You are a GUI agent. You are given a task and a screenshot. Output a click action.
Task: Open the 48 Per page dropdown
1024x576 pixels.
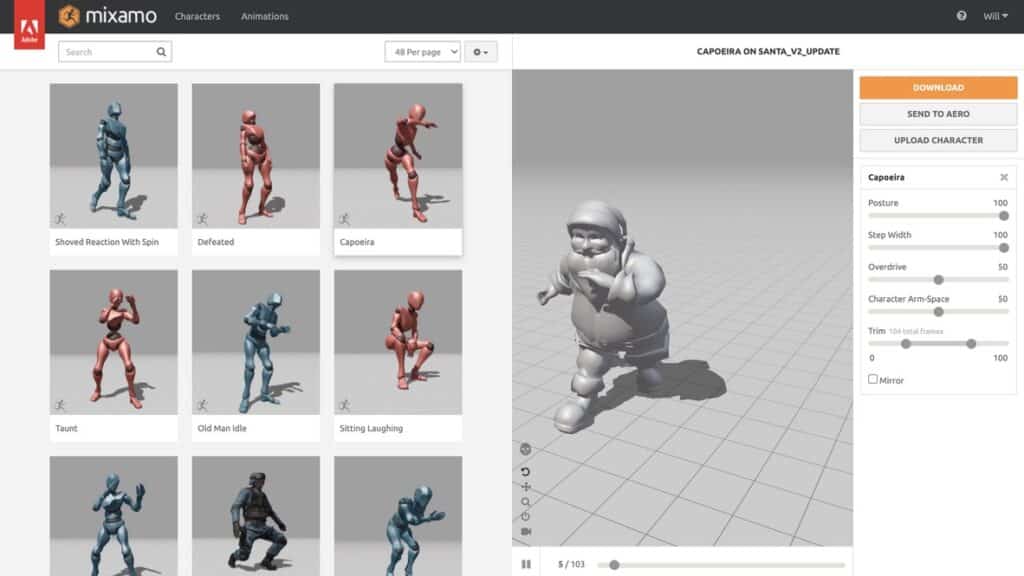[422, 52]
